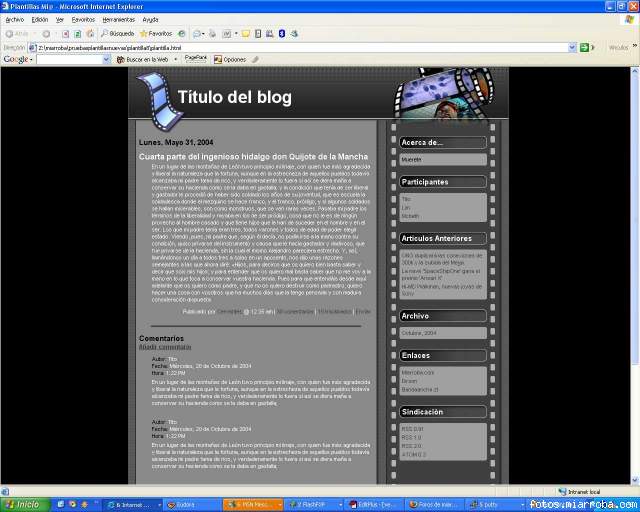640x512 pixels.
Task: Click the Intranet local zone status indicator
Action: point(580,492)
